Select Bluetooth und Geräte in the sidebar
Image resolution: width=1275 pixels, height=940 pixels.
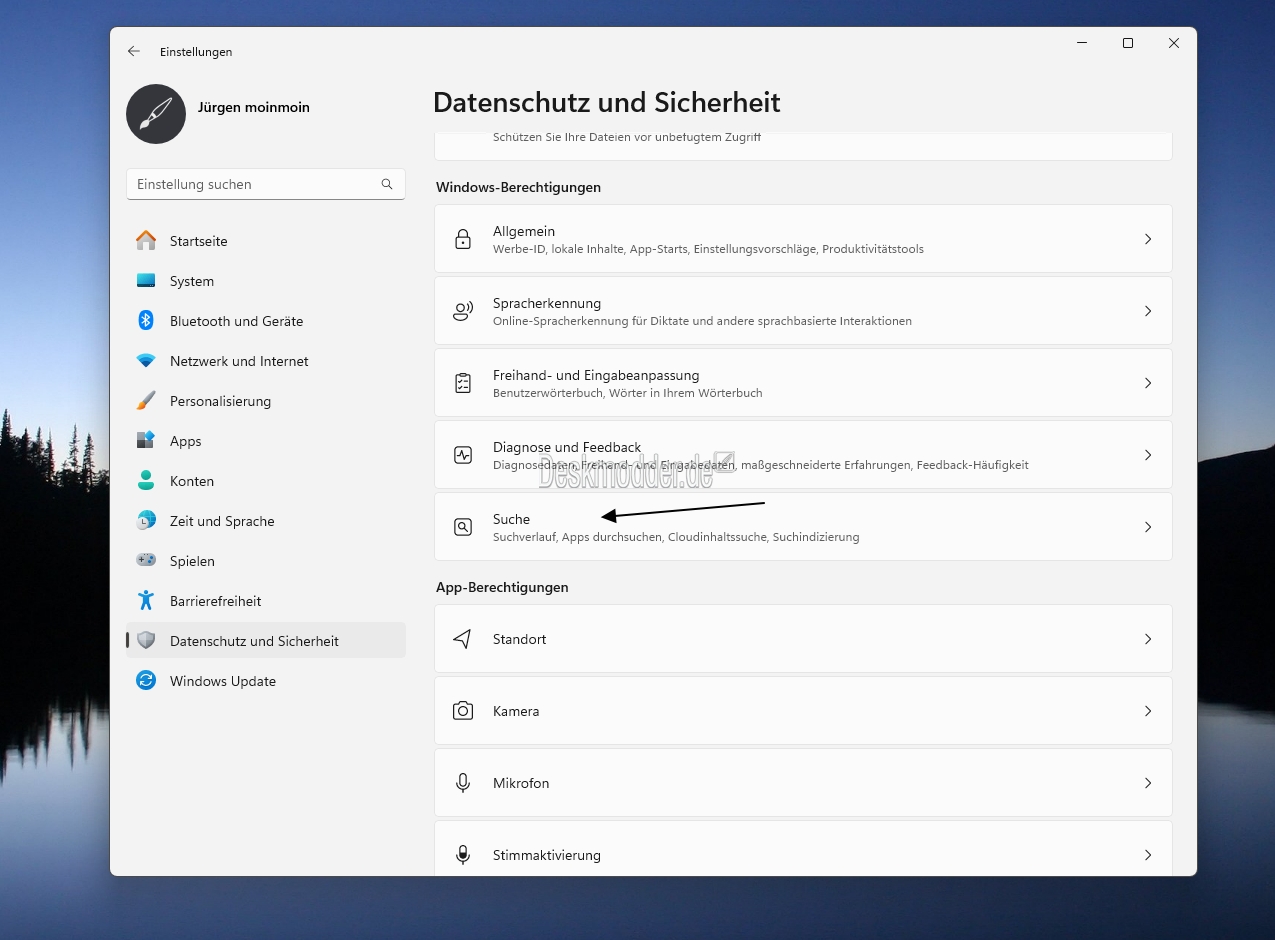coord(266,321)
